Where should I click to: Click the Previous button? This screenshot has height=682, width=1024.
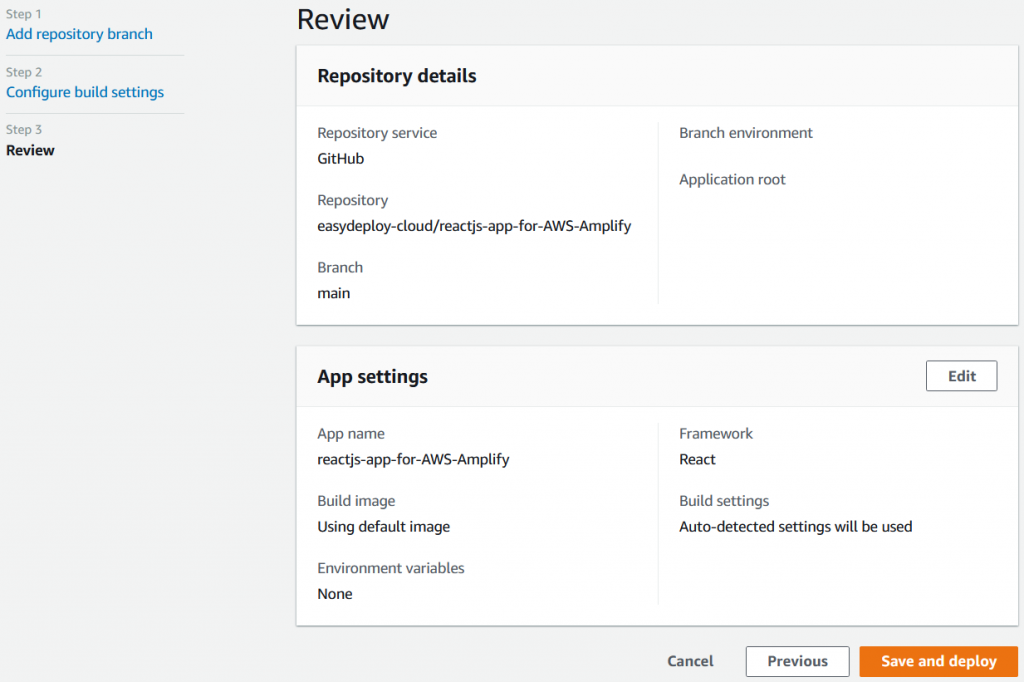[797, 661]
